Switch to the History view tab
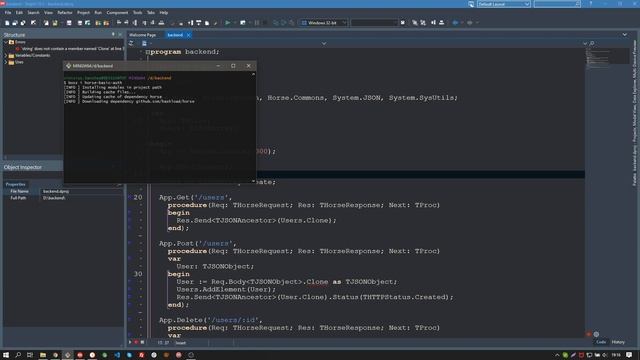The image size is (640, 360). pyautogui.click(x=618, y=342)
